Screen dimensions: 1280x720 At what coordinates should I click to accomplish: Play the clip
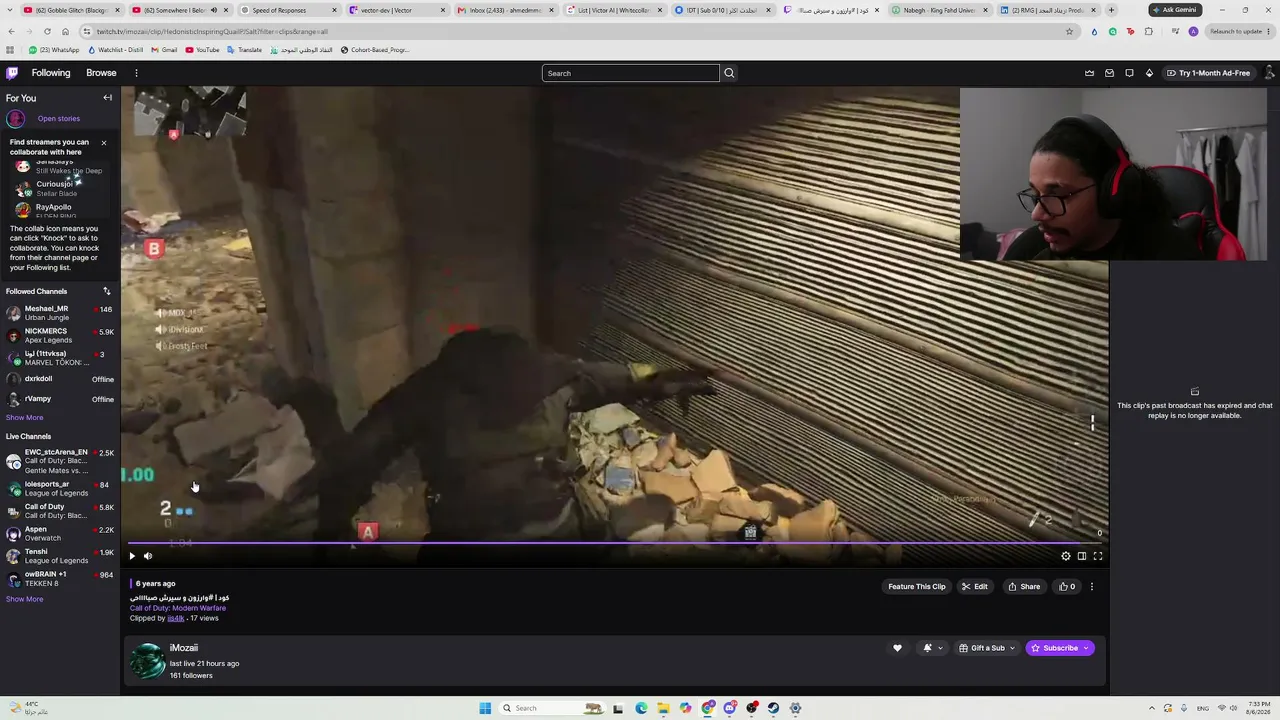click(132, 556)
